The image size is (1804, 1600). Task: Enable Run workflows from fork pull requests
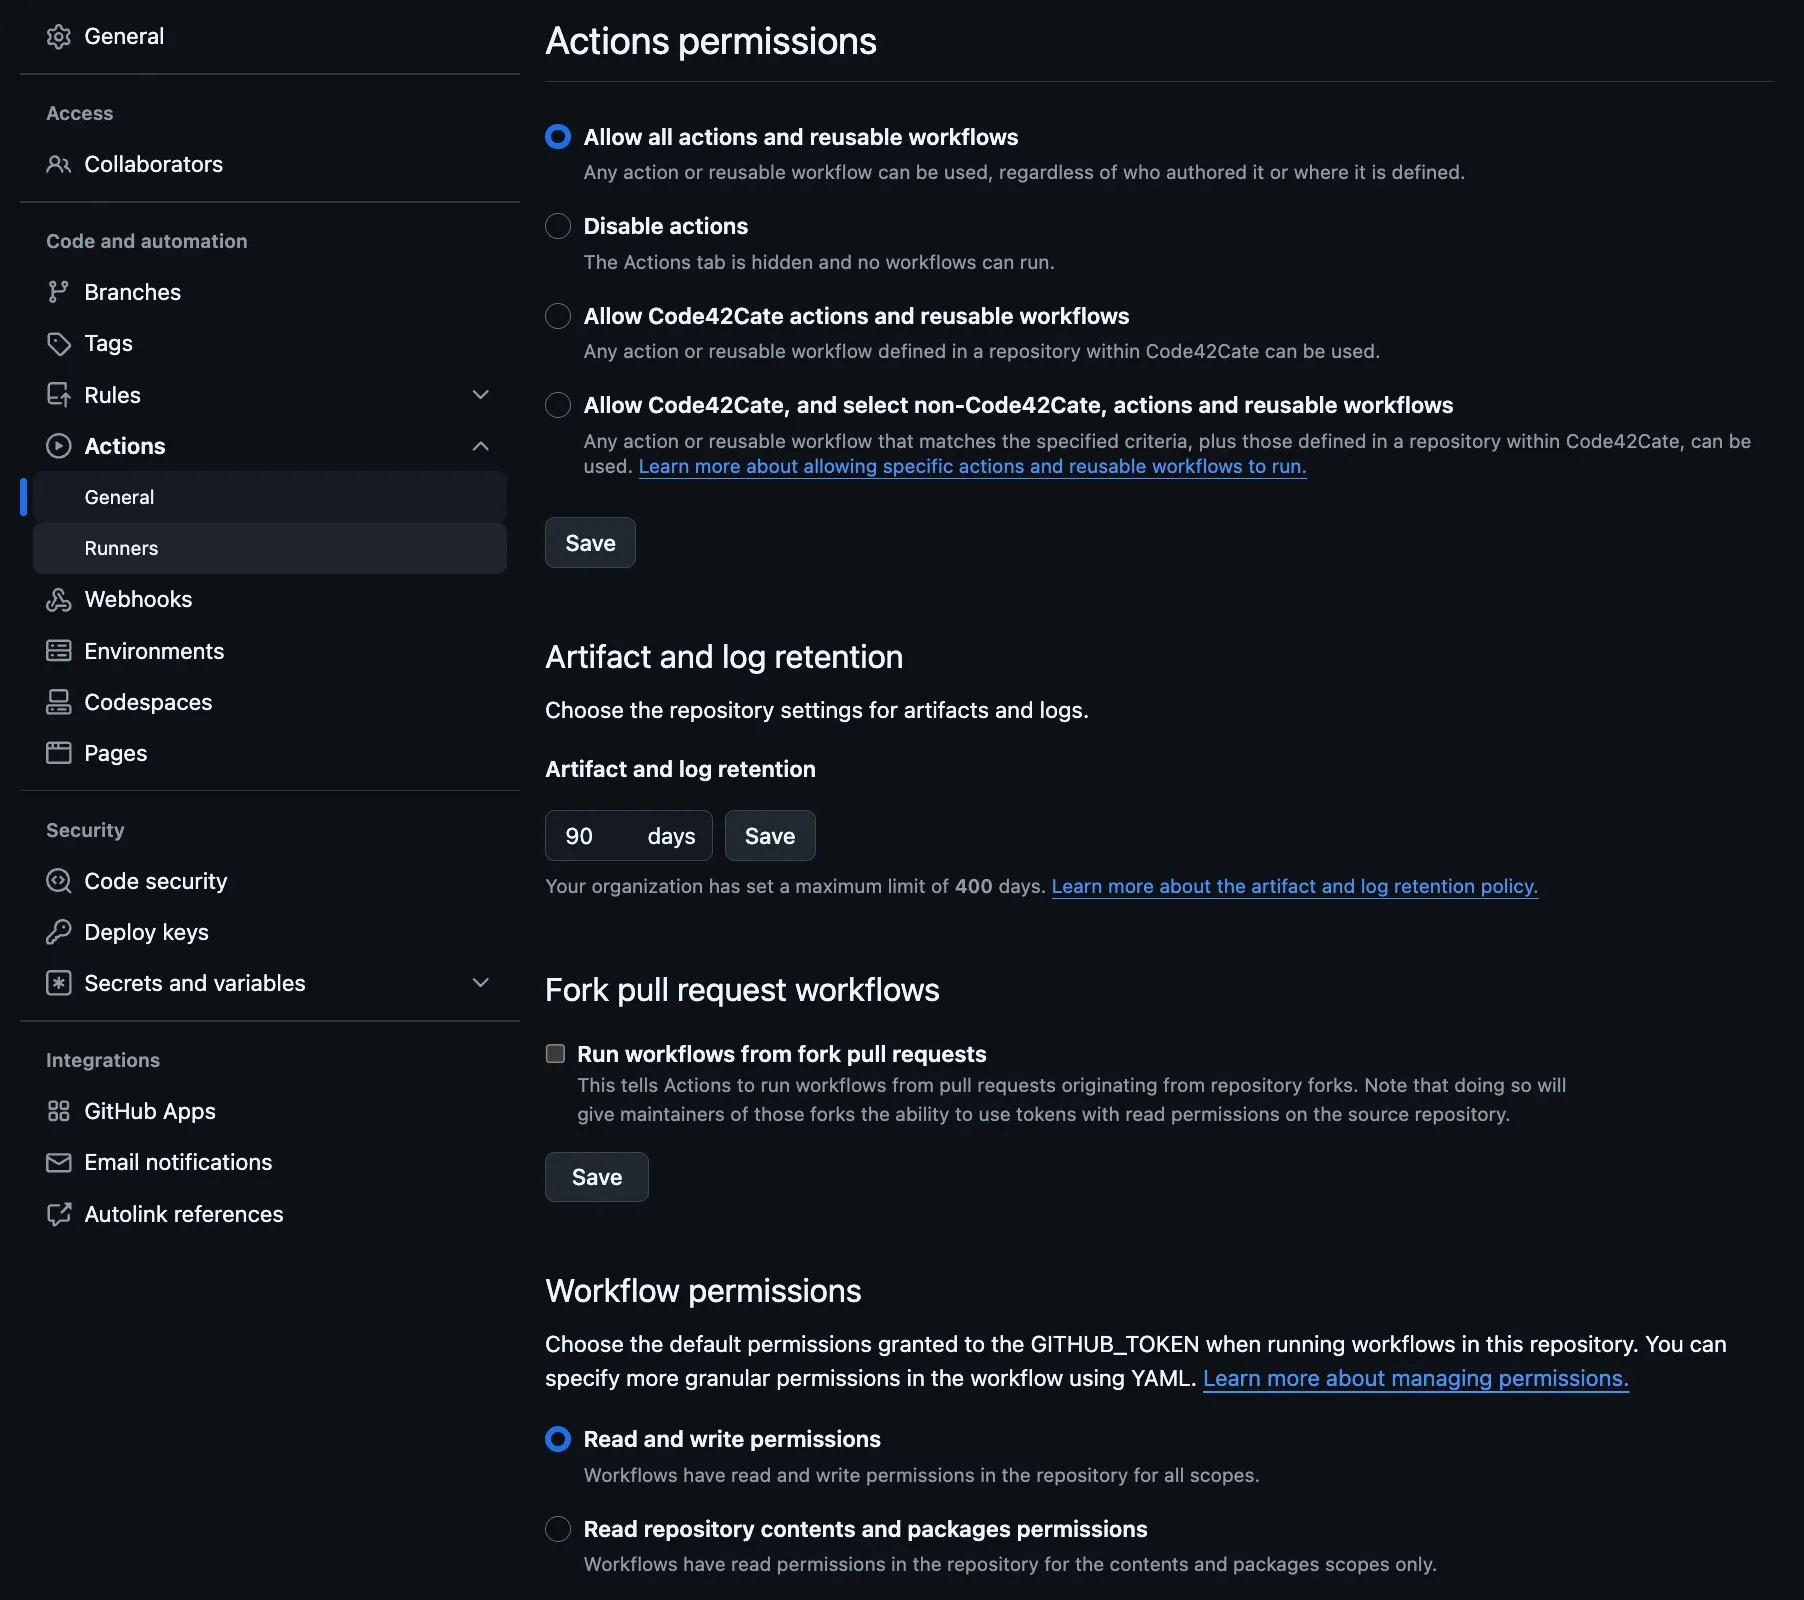click(x=557, y=1053)
